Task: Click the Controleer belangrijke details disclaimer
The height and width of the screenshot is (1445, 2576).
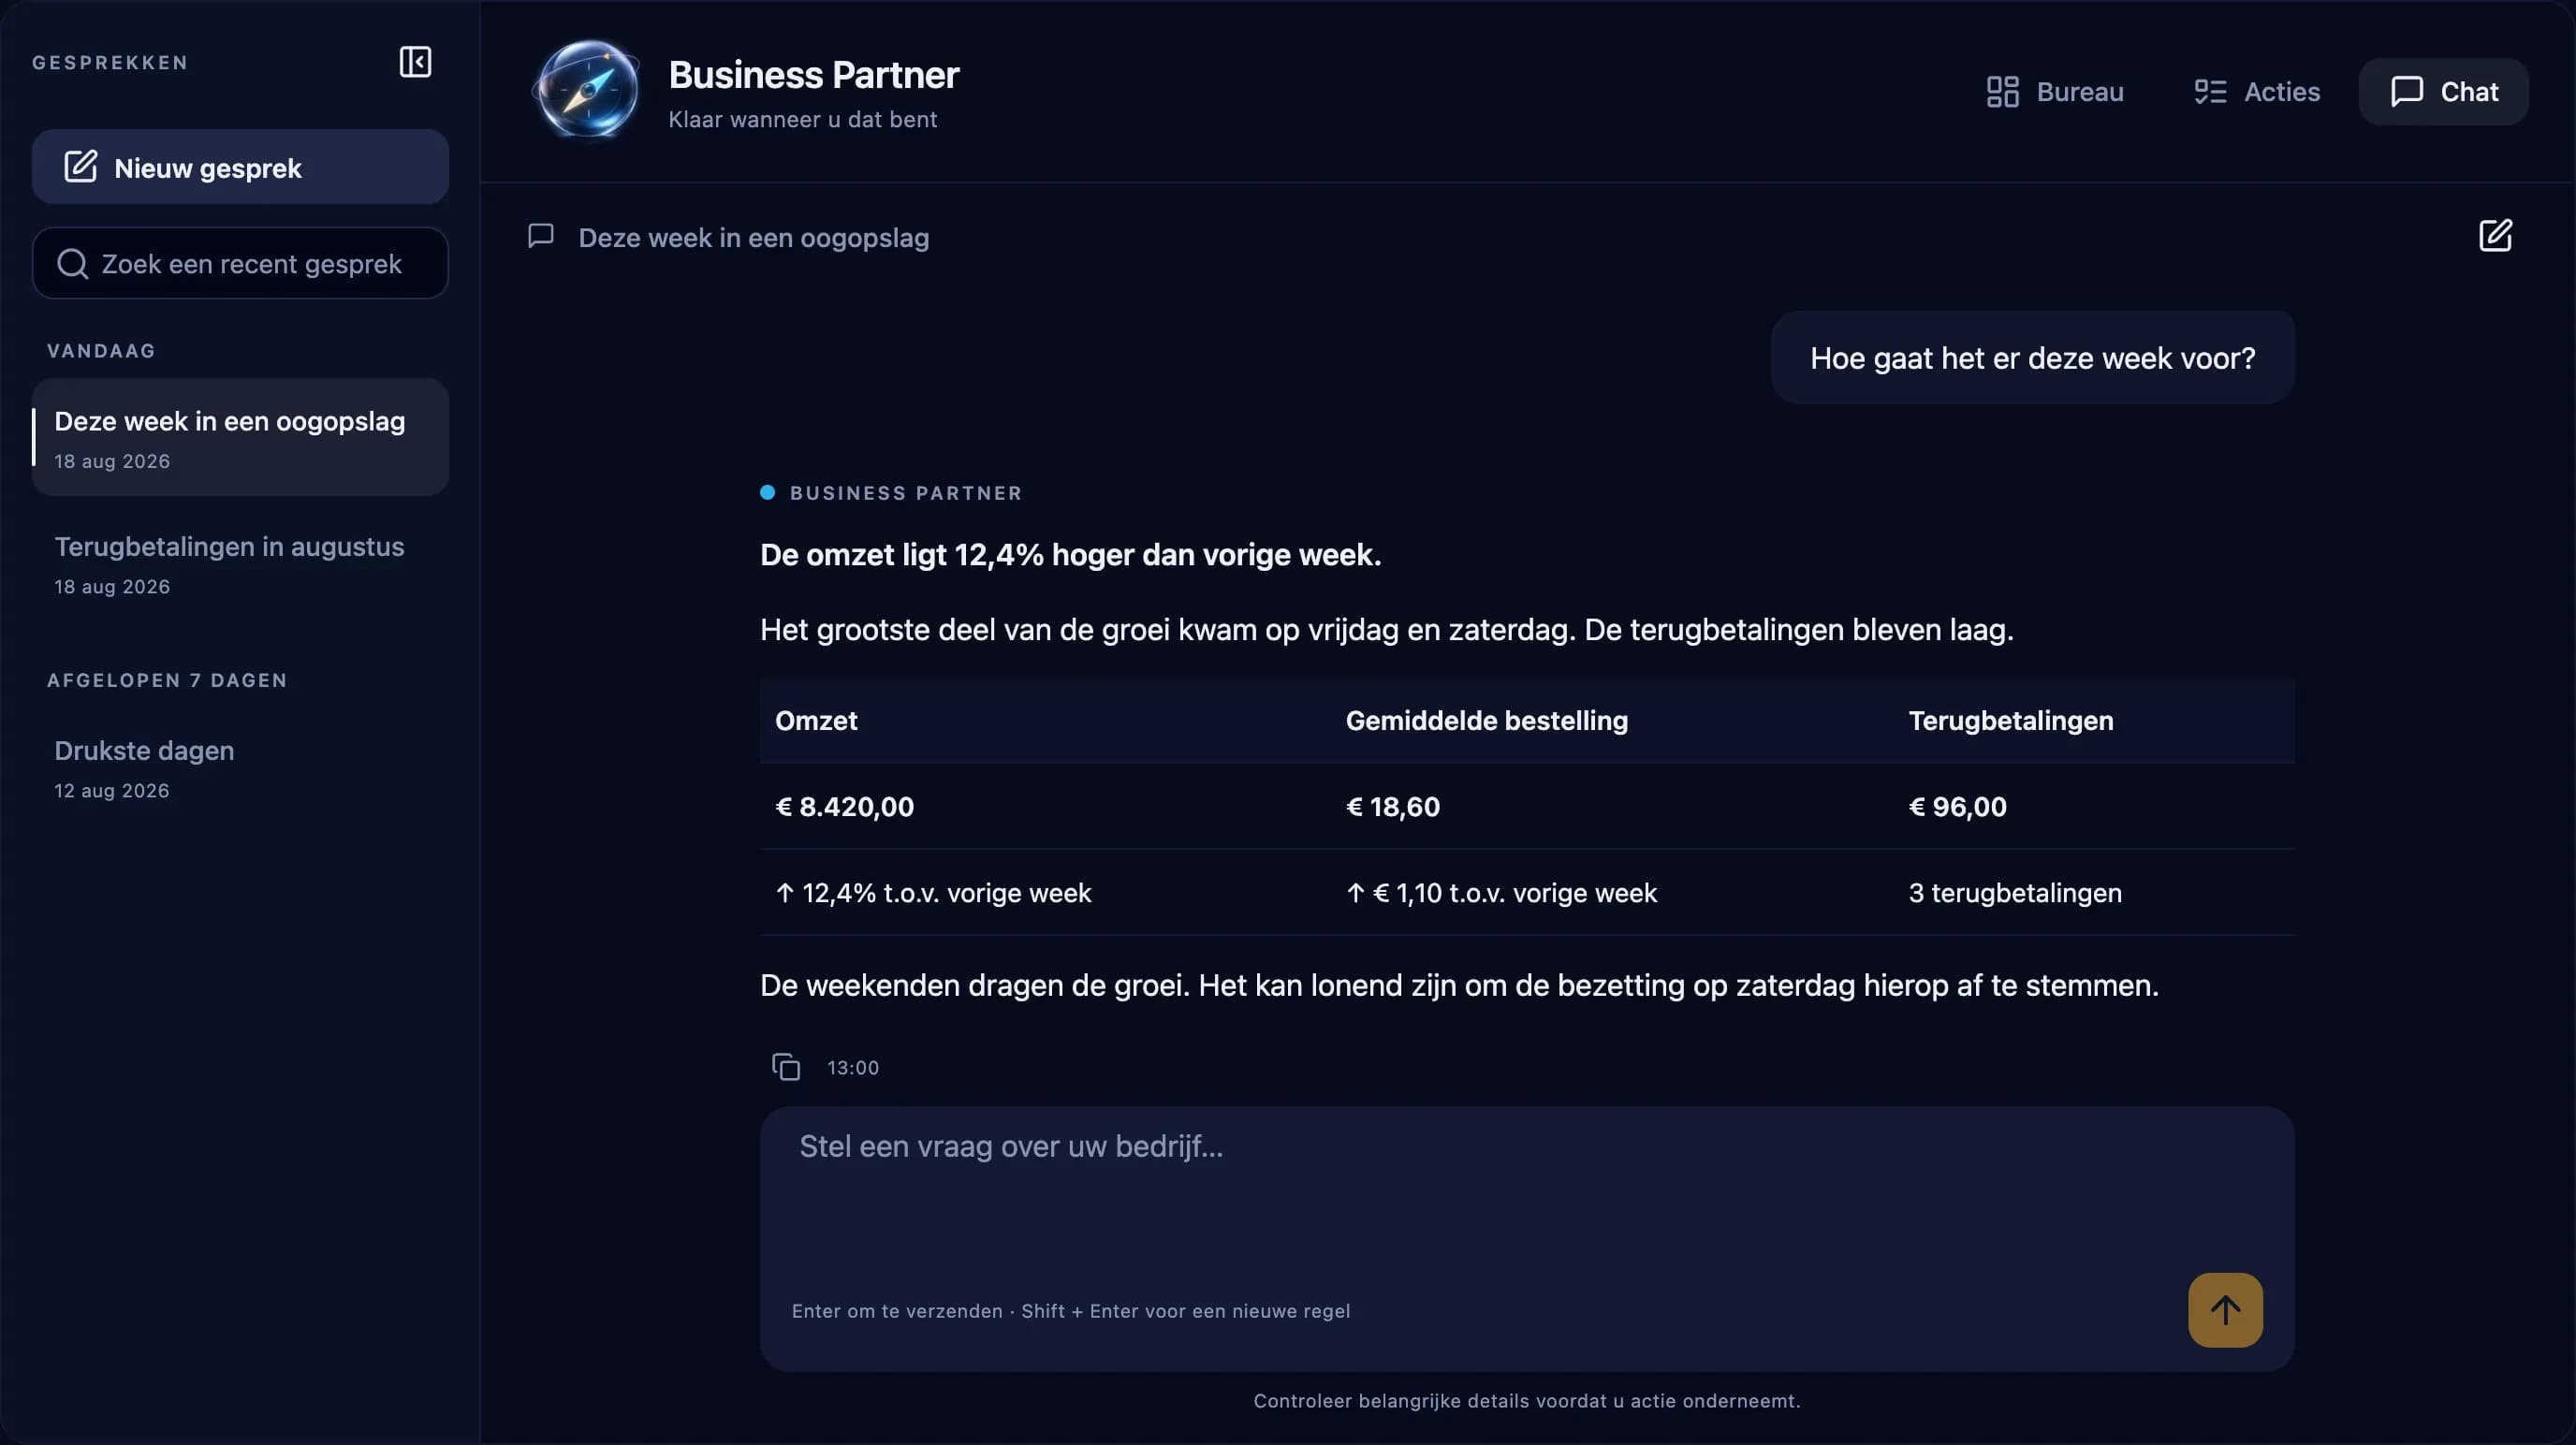Action: point(1527,1400)
